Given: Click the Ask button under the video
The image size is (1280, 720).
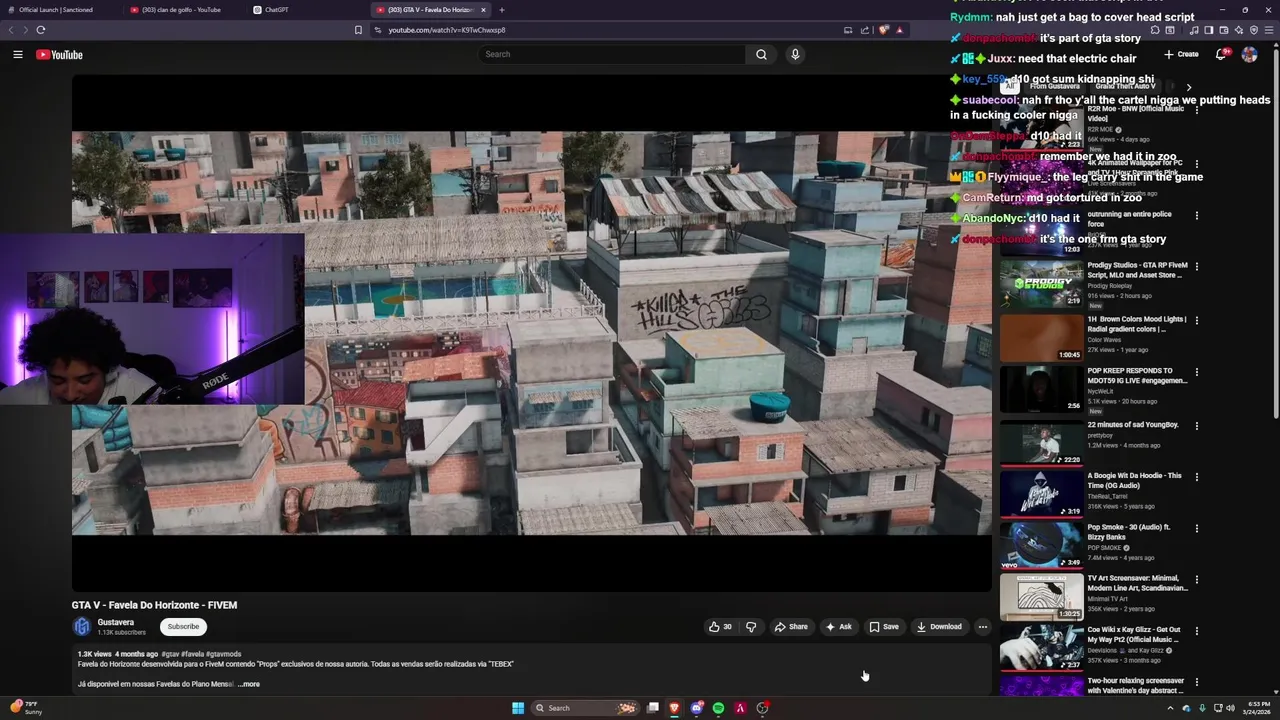Looking at the screenshot, I should (x=838, y=627).
